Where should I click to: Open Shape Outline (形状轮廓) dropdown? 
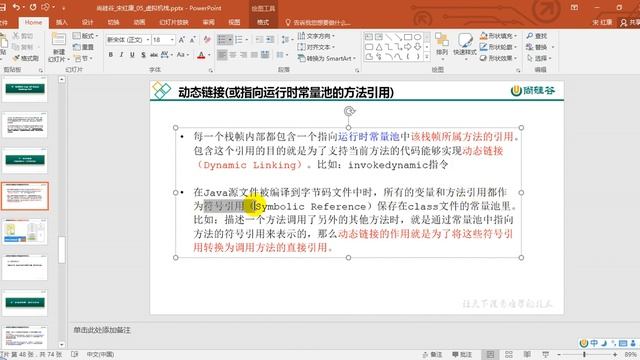(x=498, y=47)
